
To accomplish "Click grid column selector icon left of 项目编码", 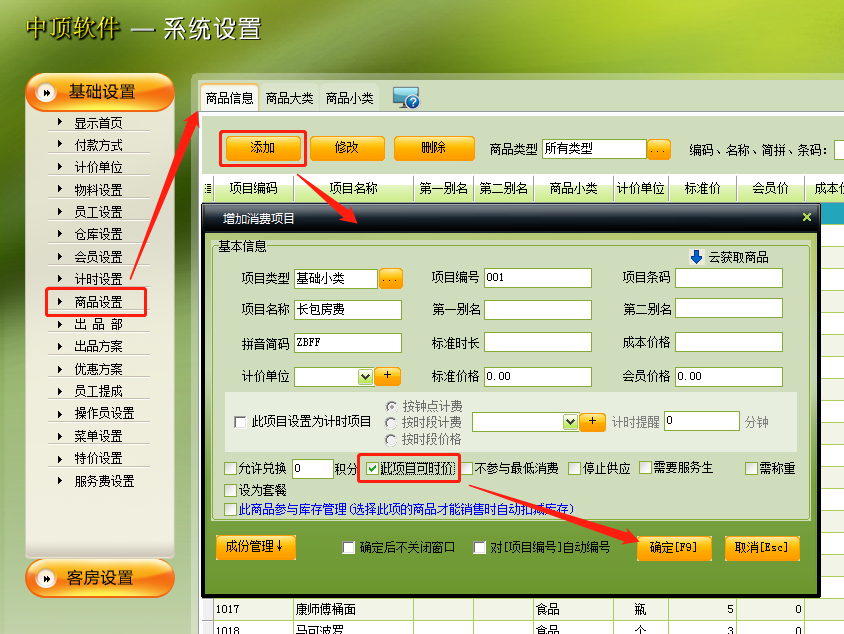I will click(207, 188).
